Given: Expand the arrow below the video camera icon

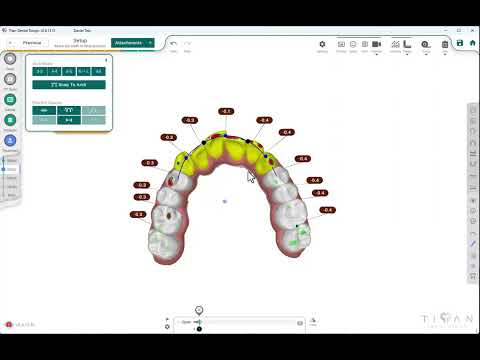Looking at the screenshot, I should click(x=376, y=54).
